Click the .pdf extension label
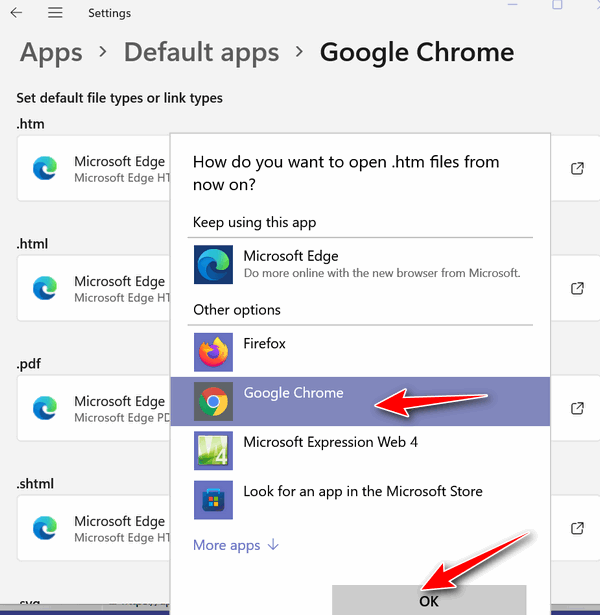Screen dimensions: 600x615 (28, 364)
